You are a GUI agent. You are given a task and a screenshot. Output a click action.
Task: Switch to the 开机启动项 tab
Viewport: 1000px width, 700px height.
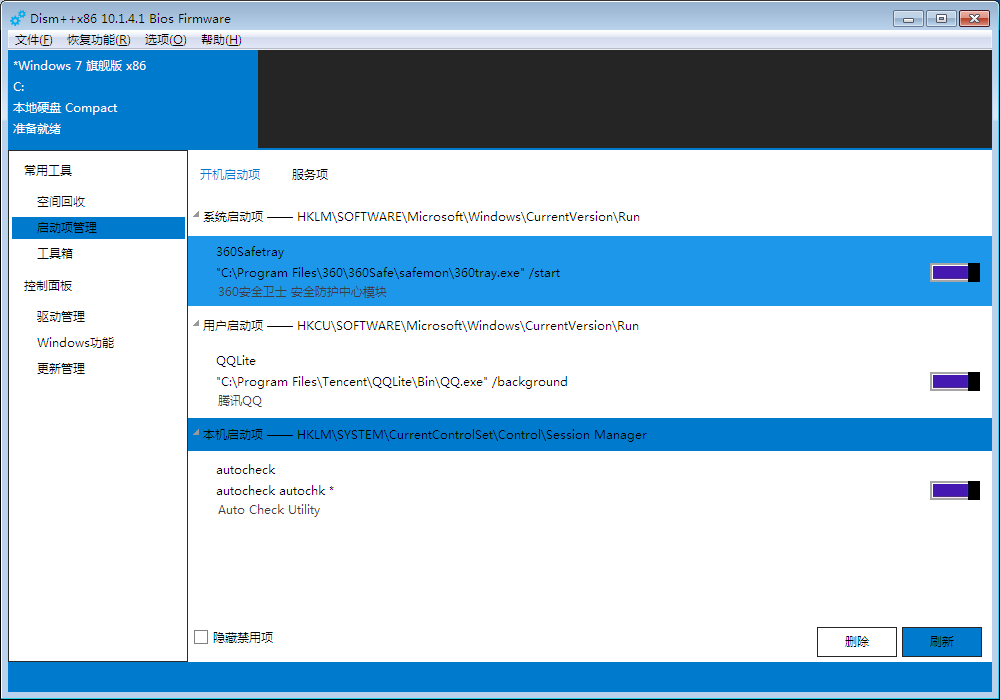point(230,175)
